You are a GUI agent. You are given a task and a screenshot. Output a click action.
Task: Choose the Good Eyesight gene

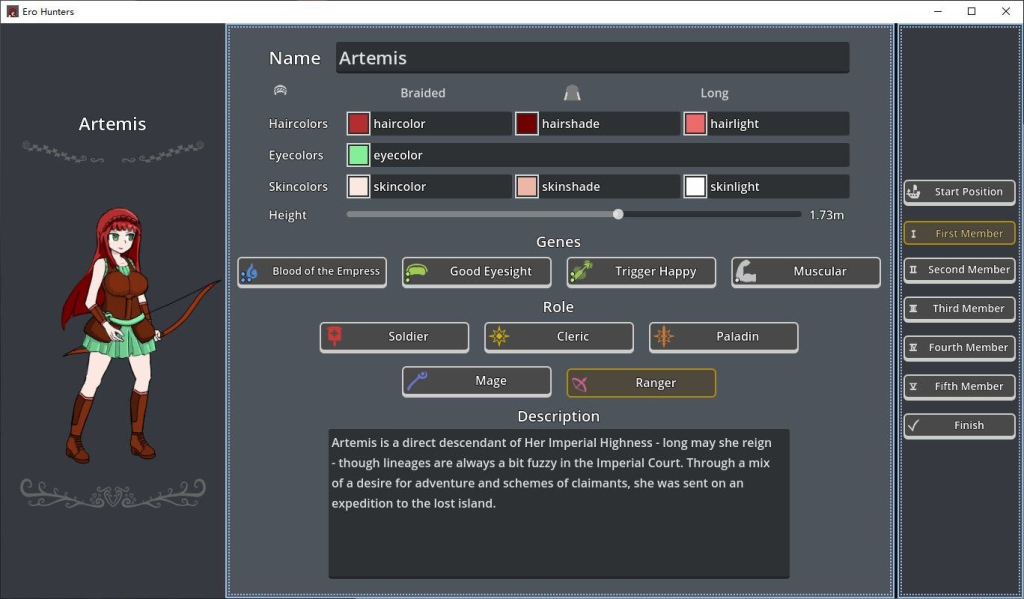(477, 272)
